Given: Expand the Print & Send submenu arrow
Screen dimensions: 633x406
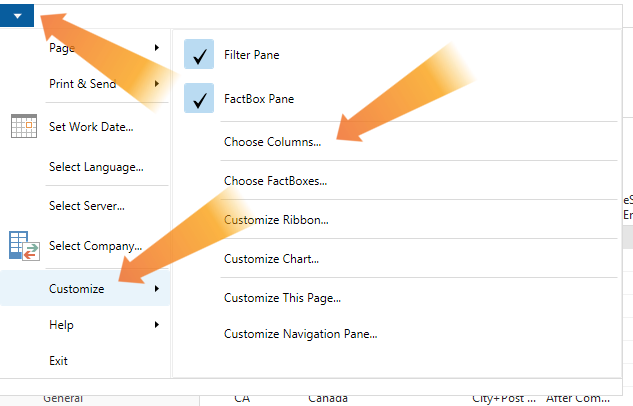Looking at the screenshot, I should tap(157, 84).
